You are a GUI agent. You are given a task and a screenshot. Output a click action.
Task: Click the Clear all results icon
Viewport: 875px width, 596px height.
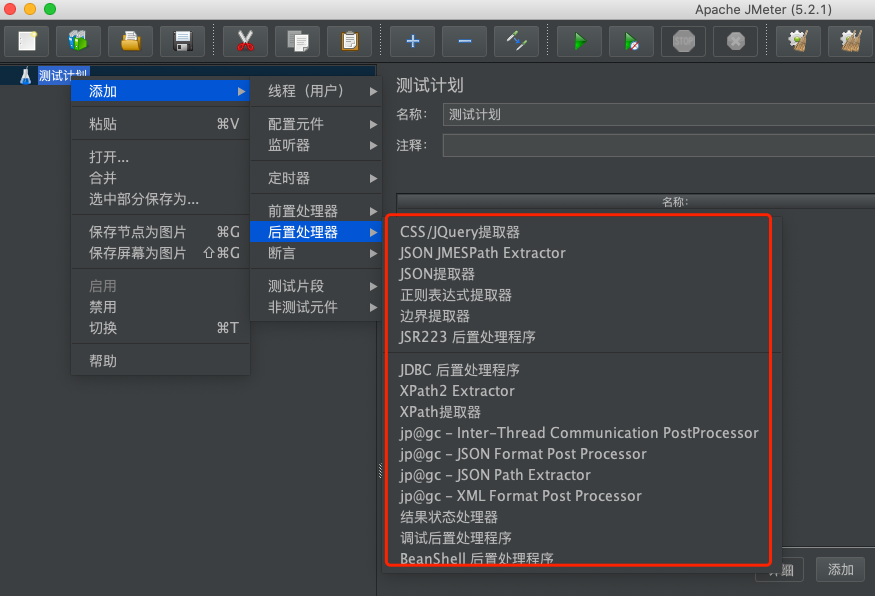point(850,41)
